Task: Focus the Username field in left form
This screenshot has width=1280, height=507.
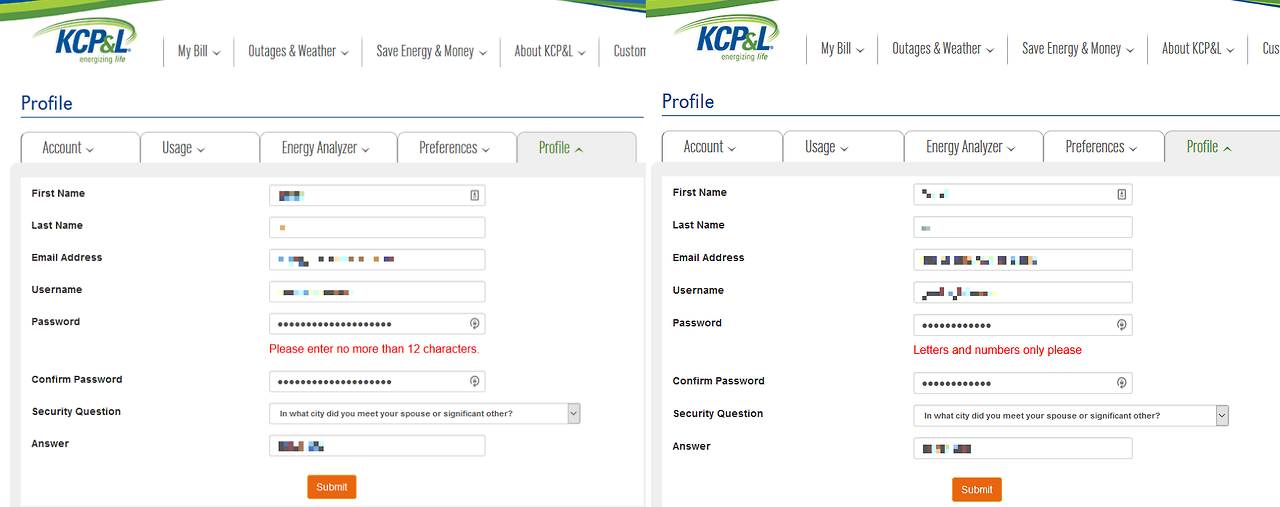Action: 377,292
